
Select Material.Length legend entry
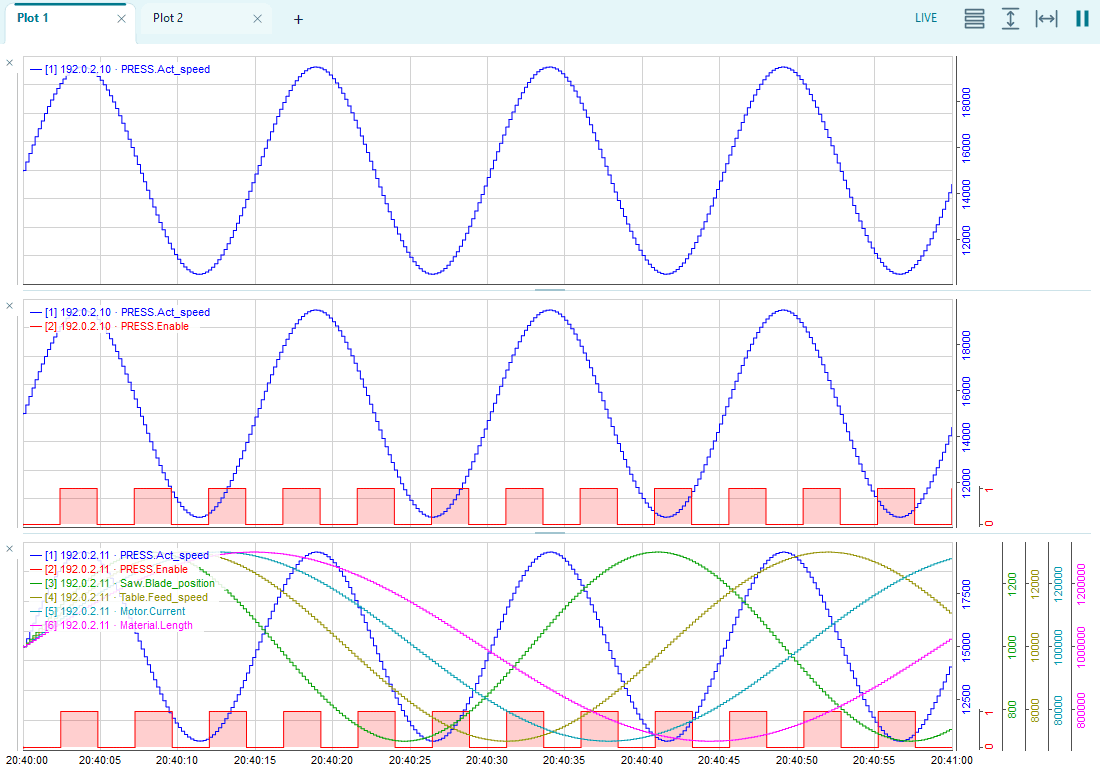[x=111, y=626]
